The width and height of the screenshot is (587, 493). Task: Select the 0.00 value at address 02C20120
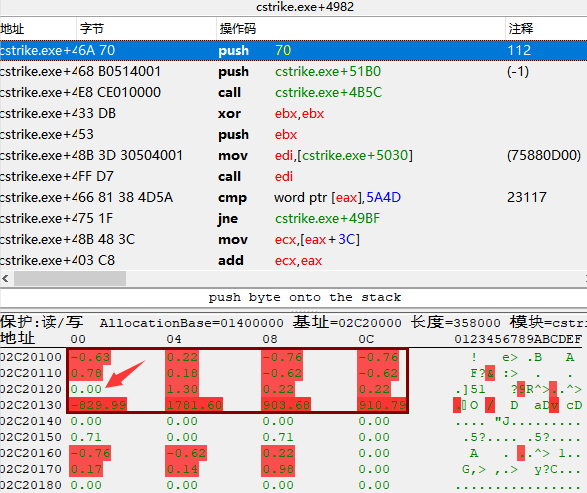click(86, 389)
